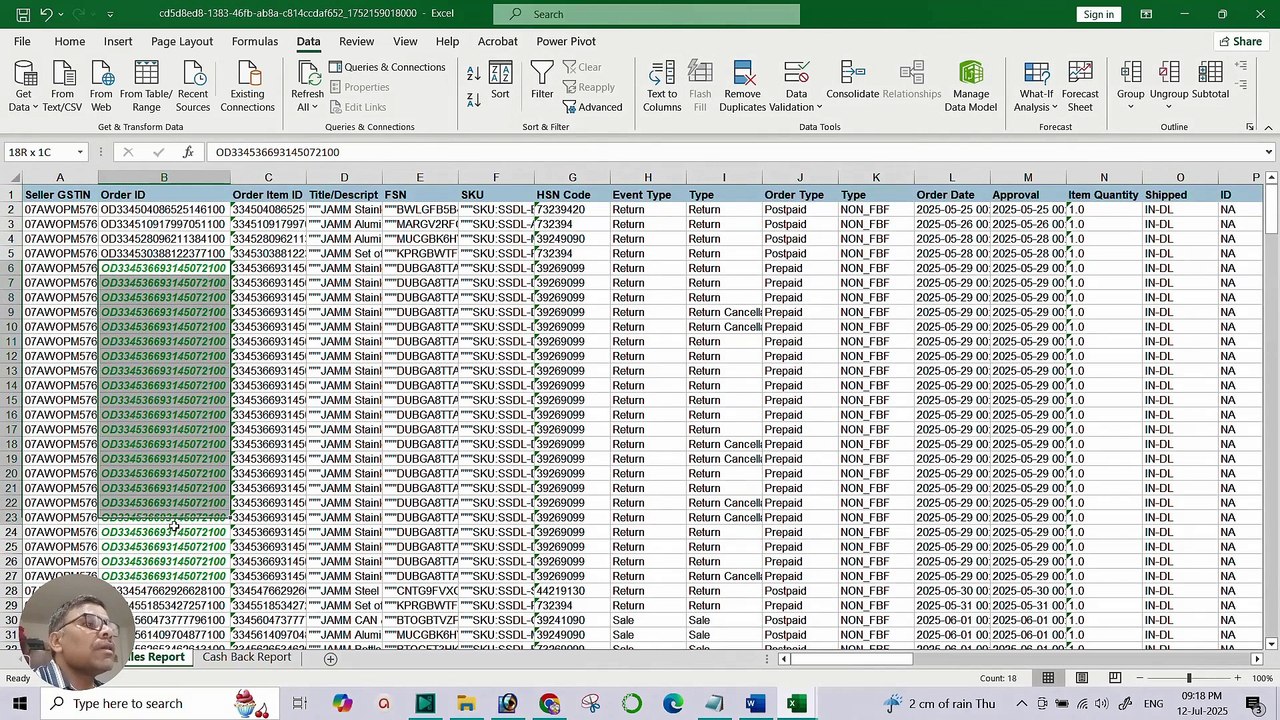Switch to Normal view in status bar
The width and height of the screenshot is (1280, 720).
point(1048,678)
